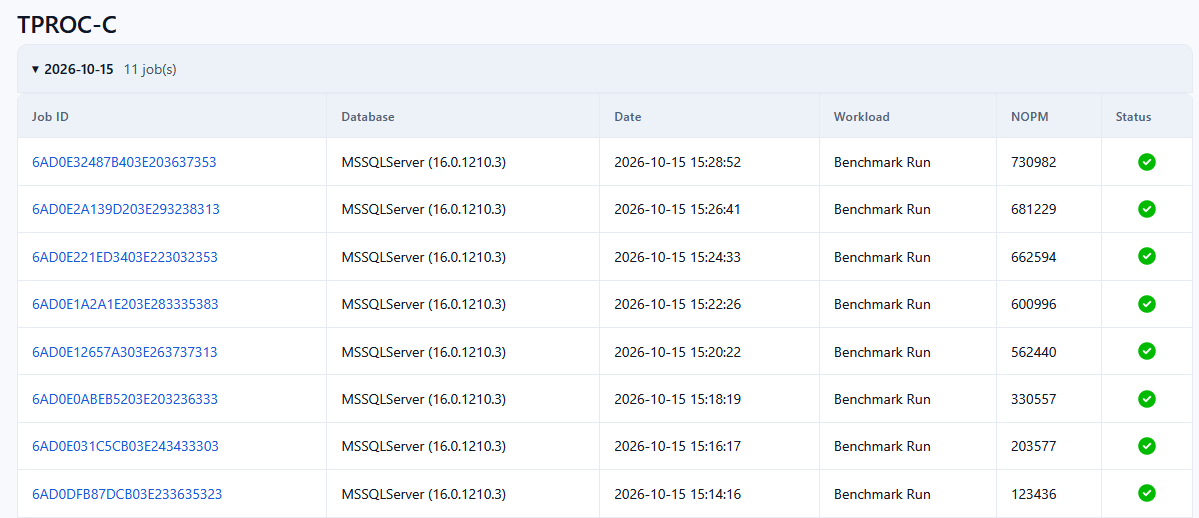Viewport: 1199px width, 518px height.
Task: Open job 6AD0E12657A303E263737313
Action: (x=125, y=352)
